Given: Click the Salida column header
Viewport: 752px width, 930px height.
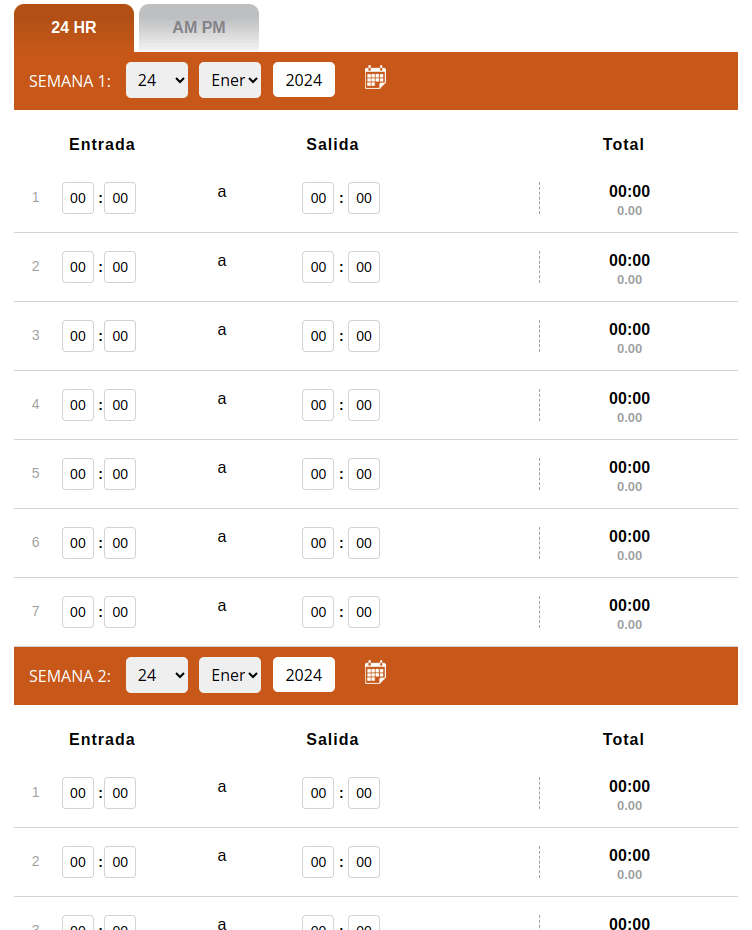Looking at the screenshot, I should (x=332, y=144).
